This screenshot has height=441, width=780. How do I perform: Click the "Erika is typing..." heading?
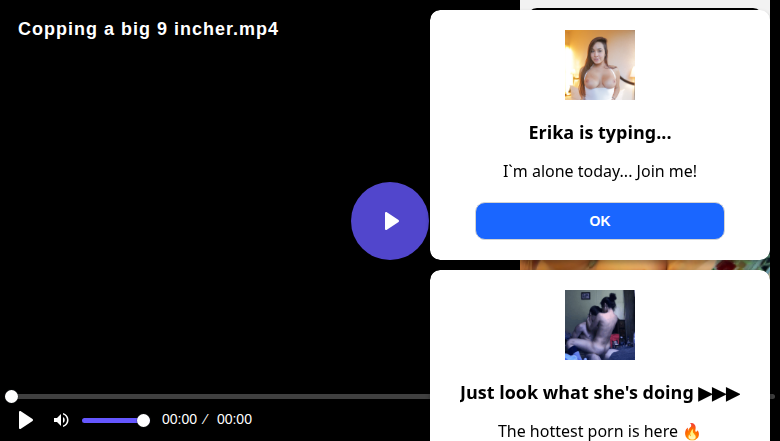[x=599, y=133]
